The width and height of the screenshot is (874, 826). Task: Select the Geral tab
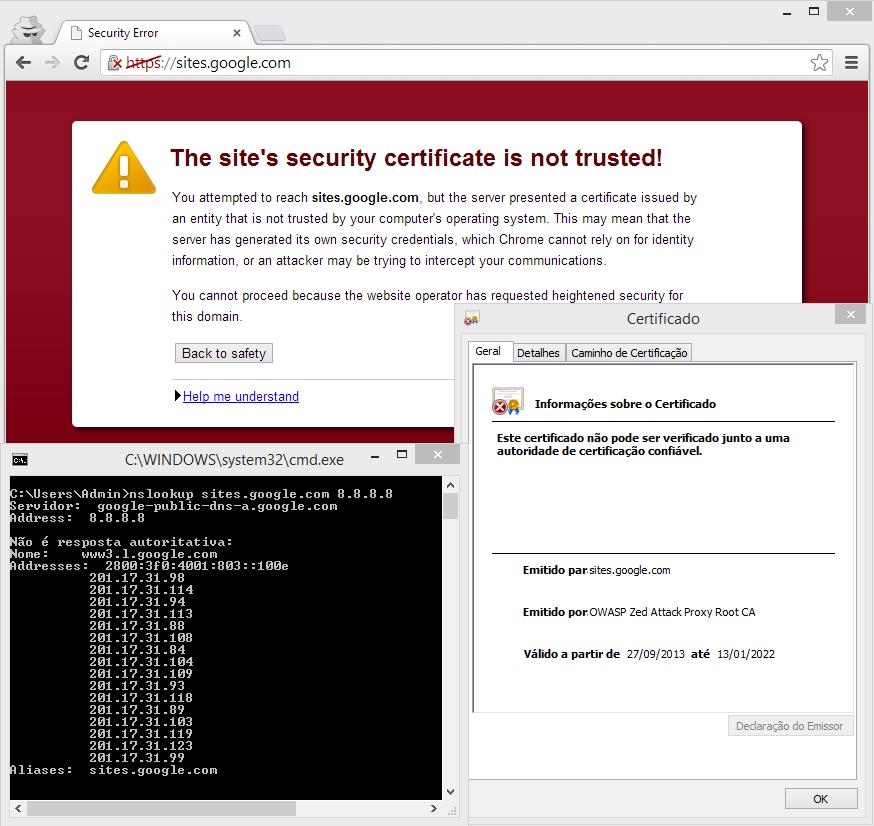point(488,352)
